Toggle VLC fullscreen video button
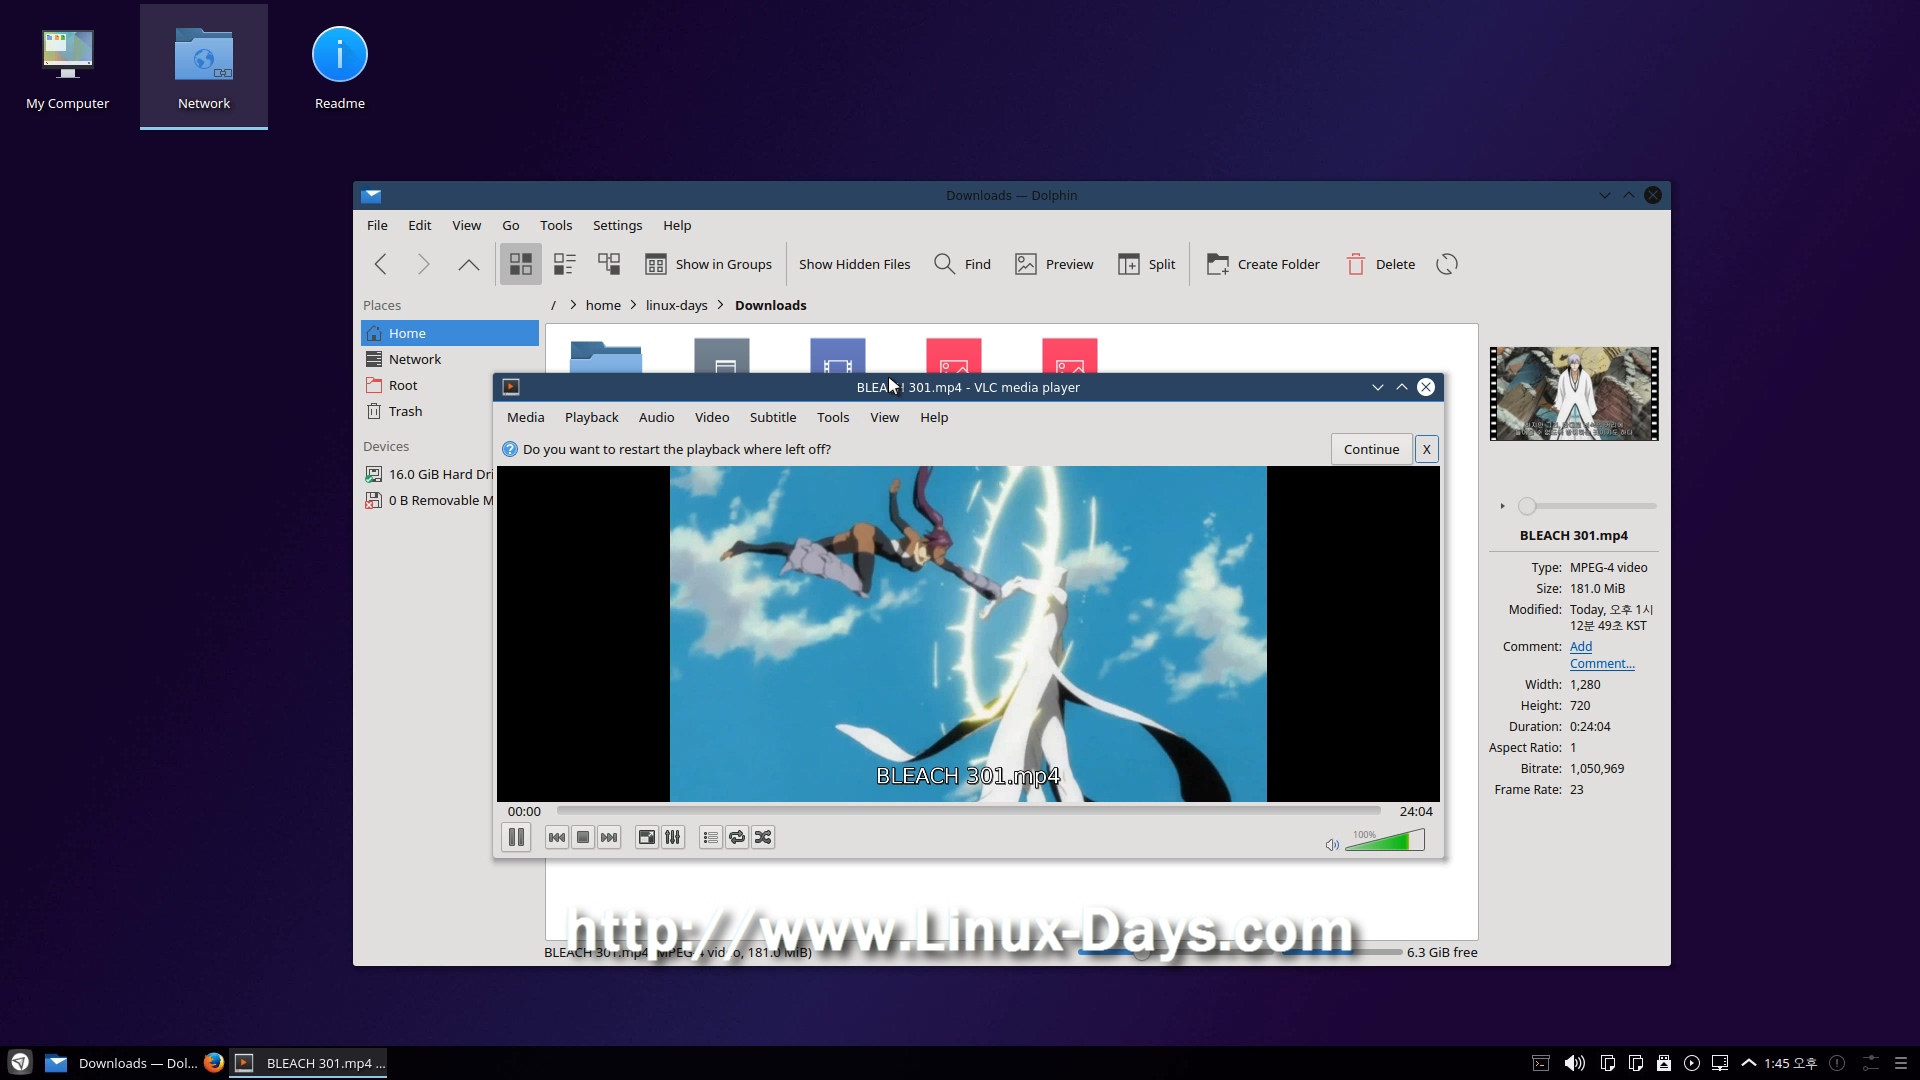The width and height of the screenshot is (1920, 1080). (647, 838)
